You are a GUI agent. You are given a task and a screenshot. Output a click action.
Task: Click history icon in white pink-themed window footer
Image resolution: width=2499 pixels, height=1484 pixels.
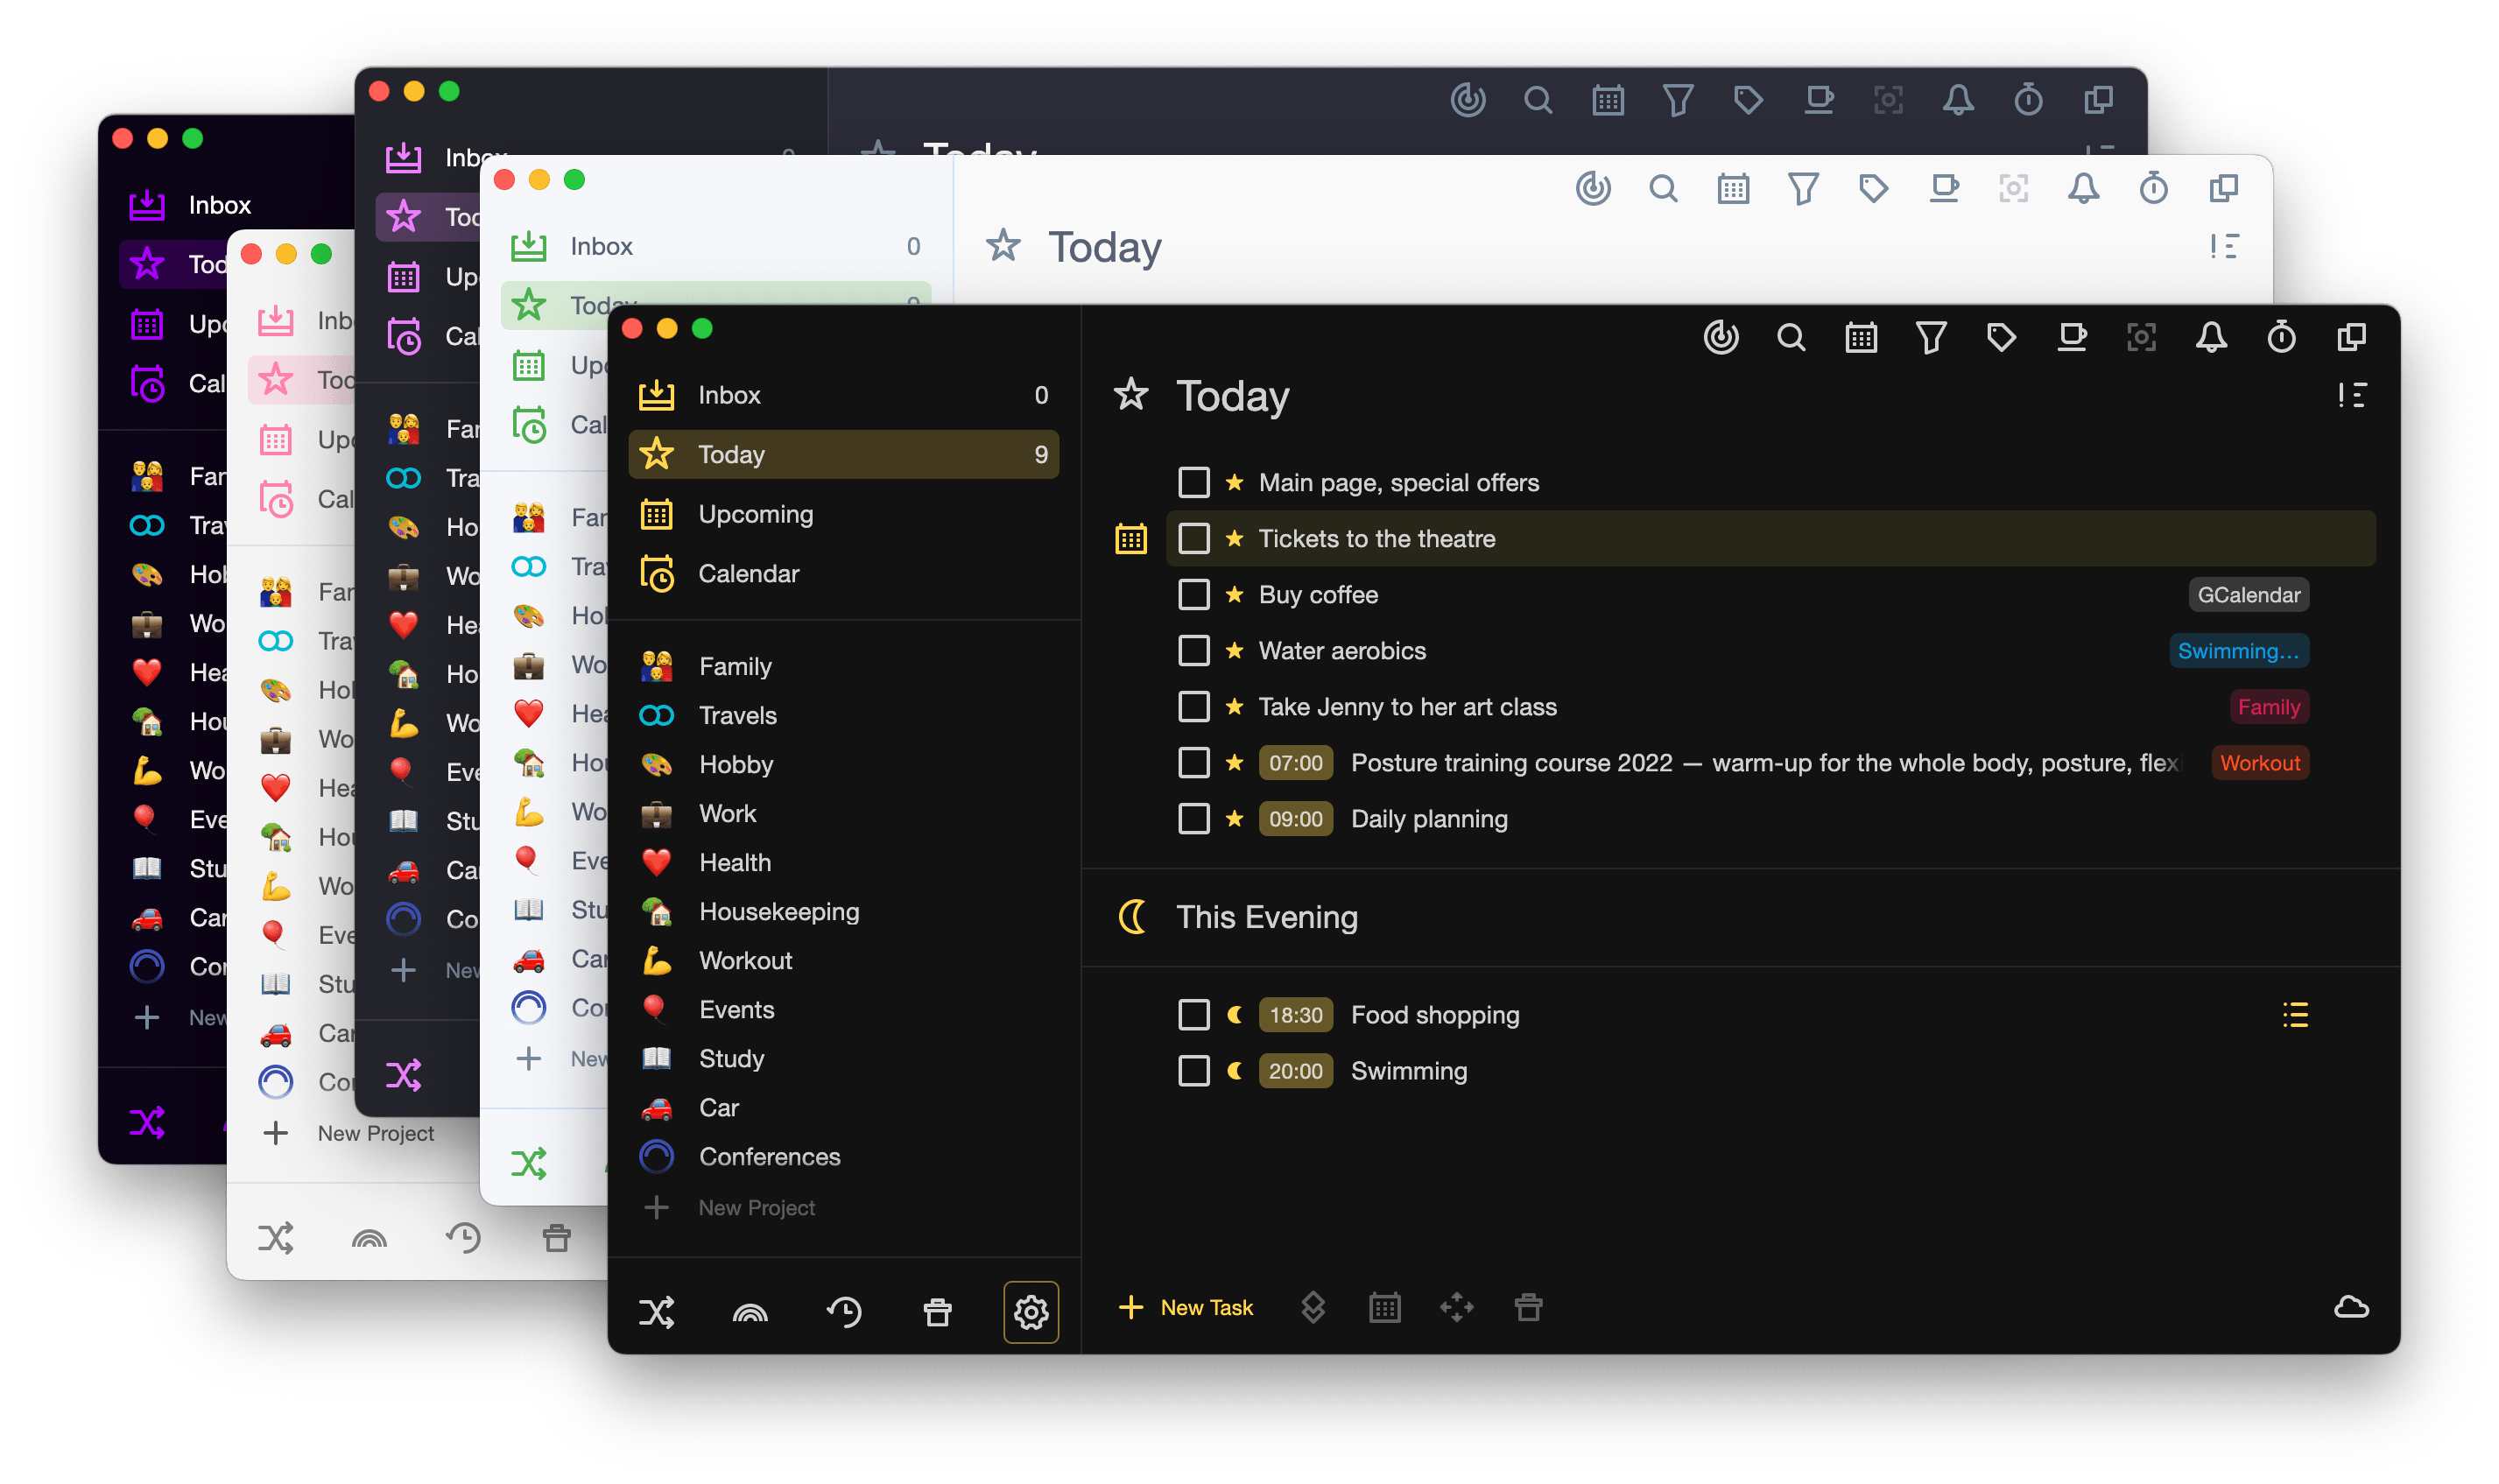pos(463,1238)
